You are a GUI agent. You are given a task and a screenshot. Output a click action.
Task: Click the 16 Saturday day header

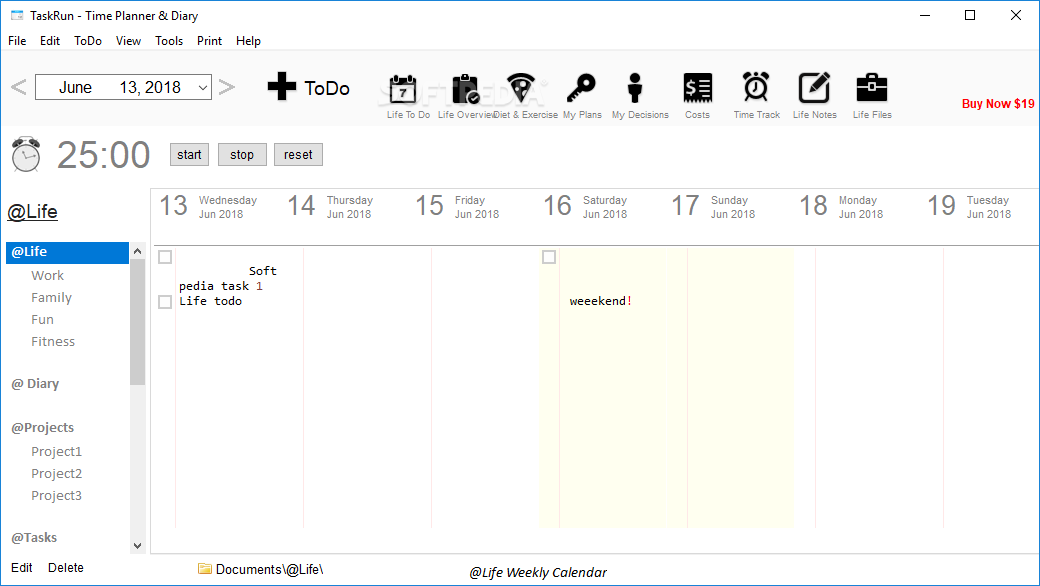click(x=585, y=206)
